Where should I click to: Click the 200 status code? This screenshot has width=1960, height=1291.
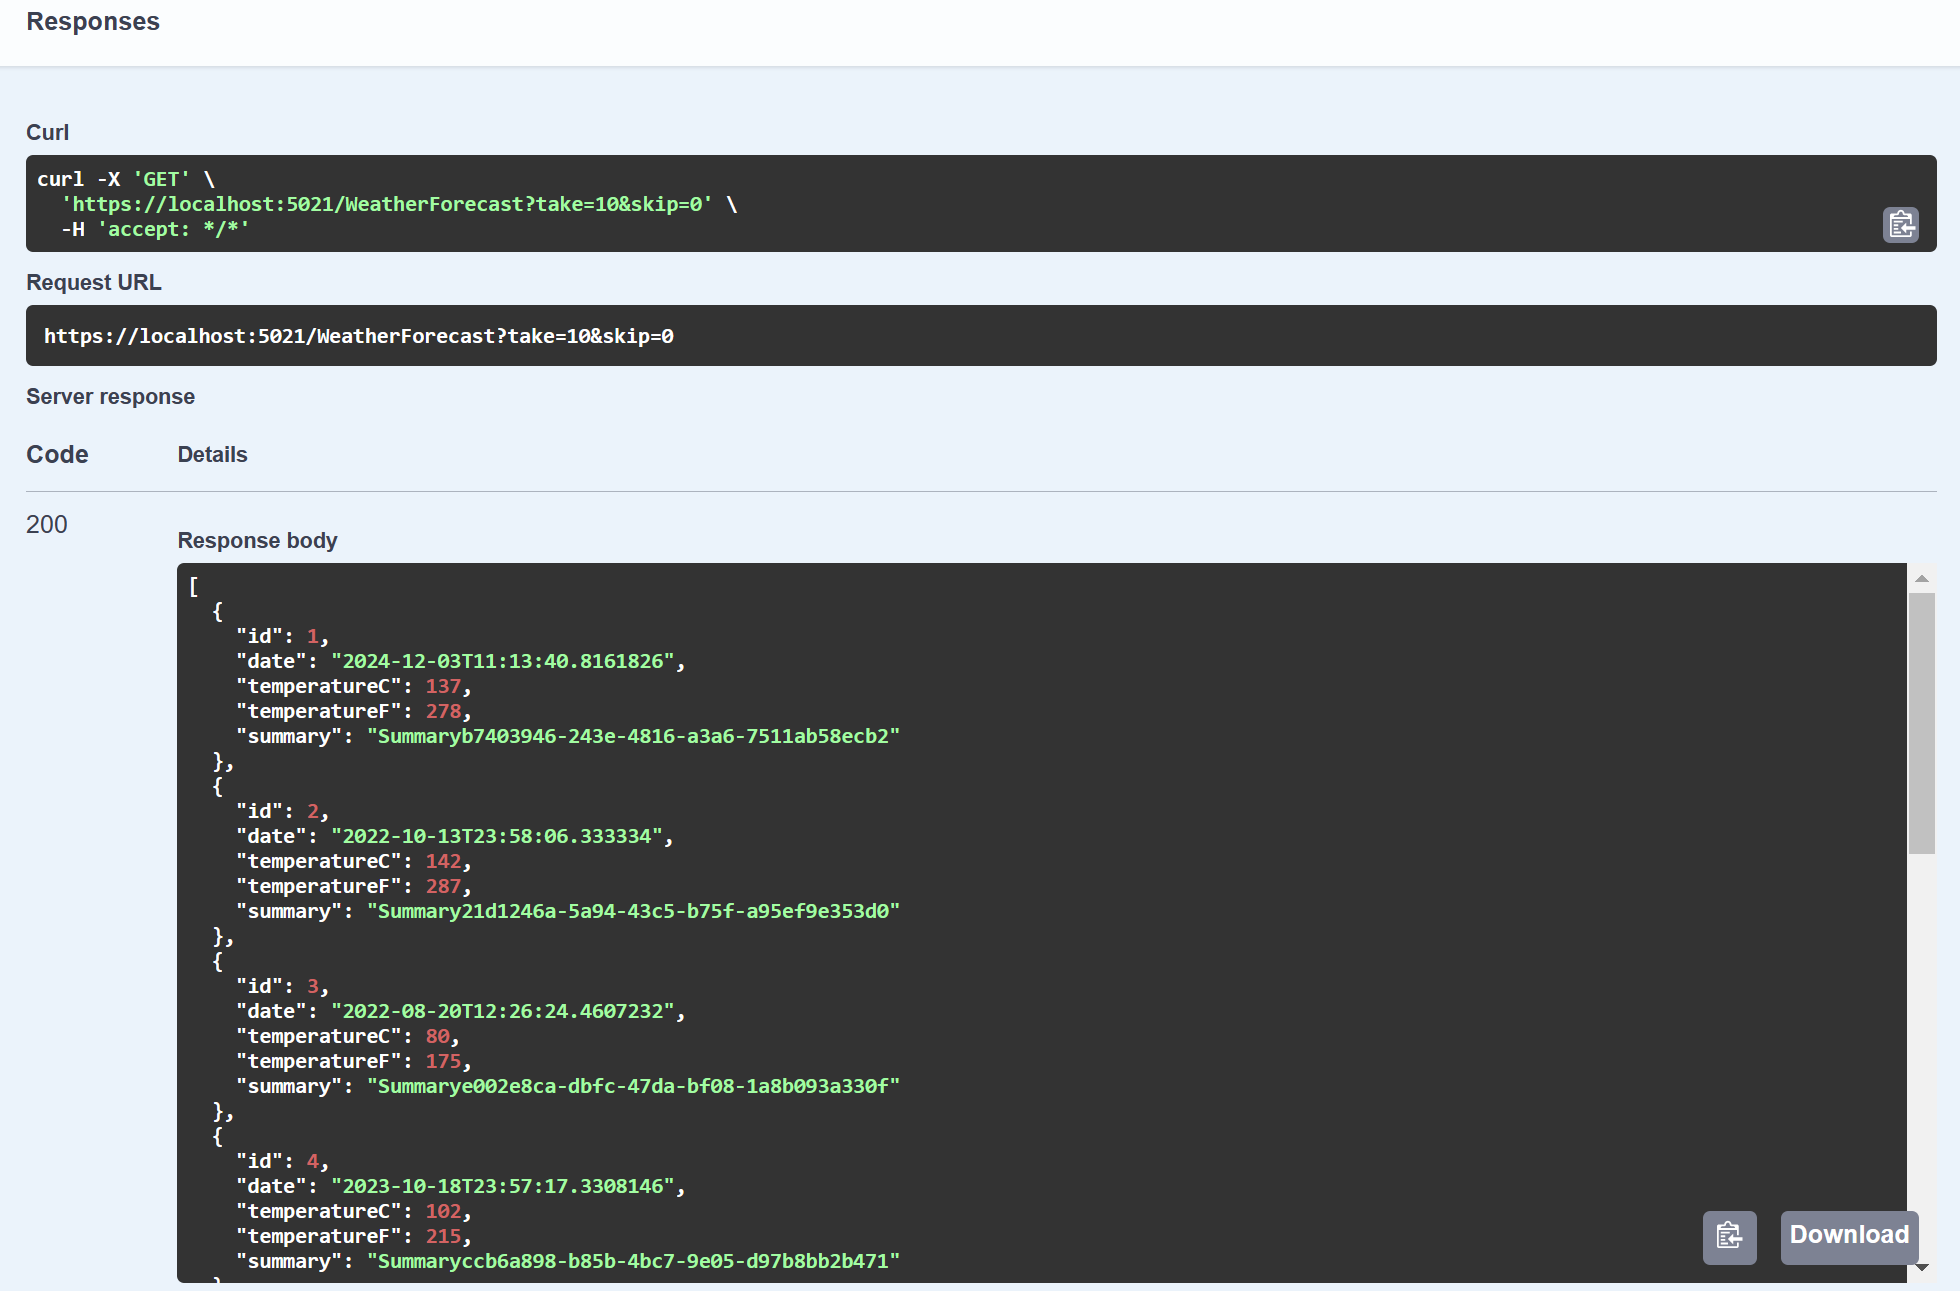click(47, 525)
